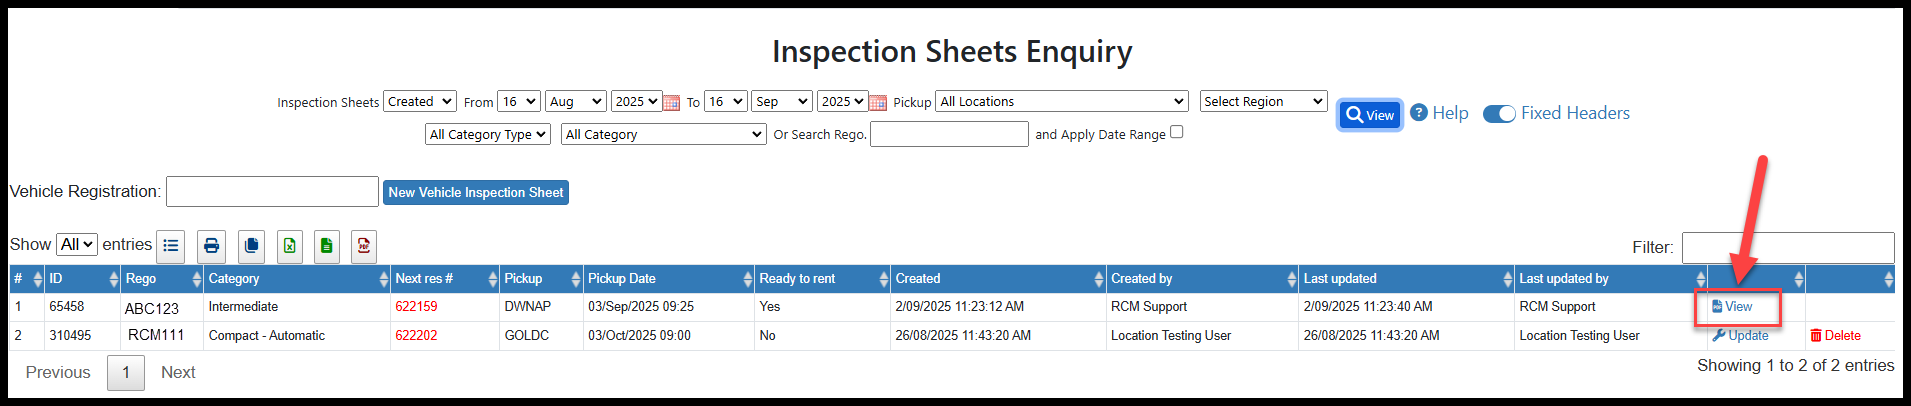Viewport: 1911px width, 406px height.
Task: Export the table to PDF
Action: 364,246
